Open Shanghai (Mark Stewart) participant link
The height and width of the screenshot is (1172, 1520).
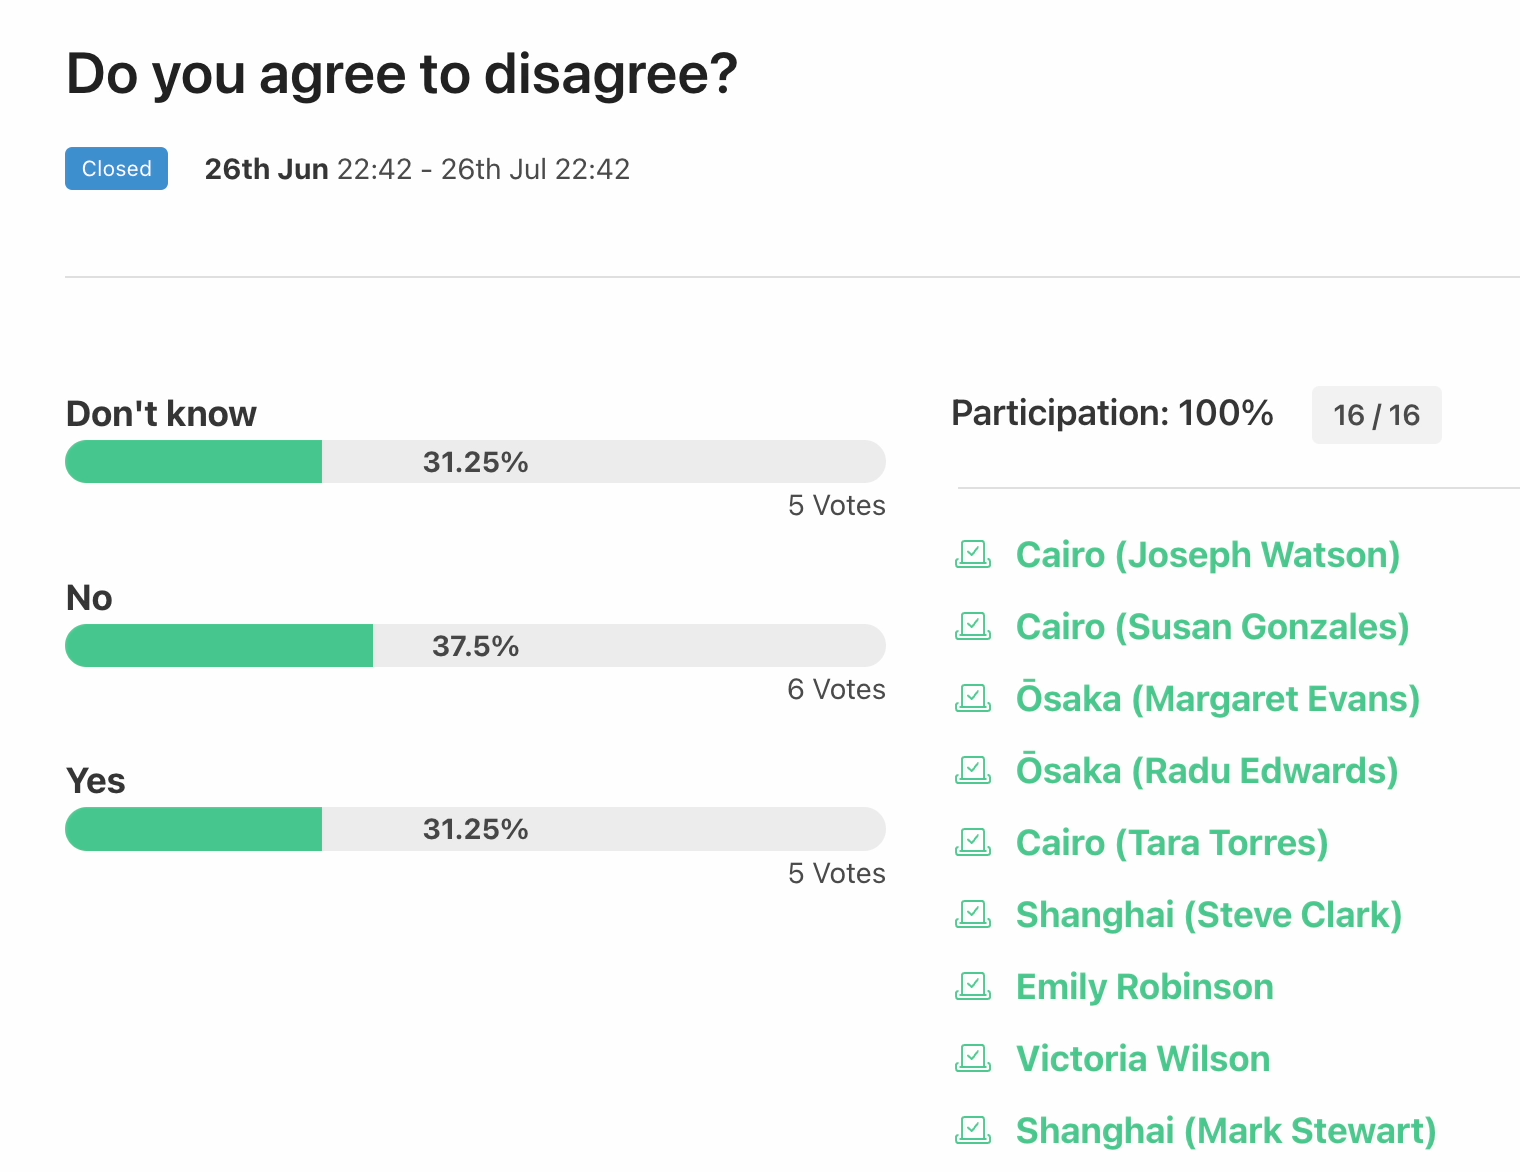1225,1131
